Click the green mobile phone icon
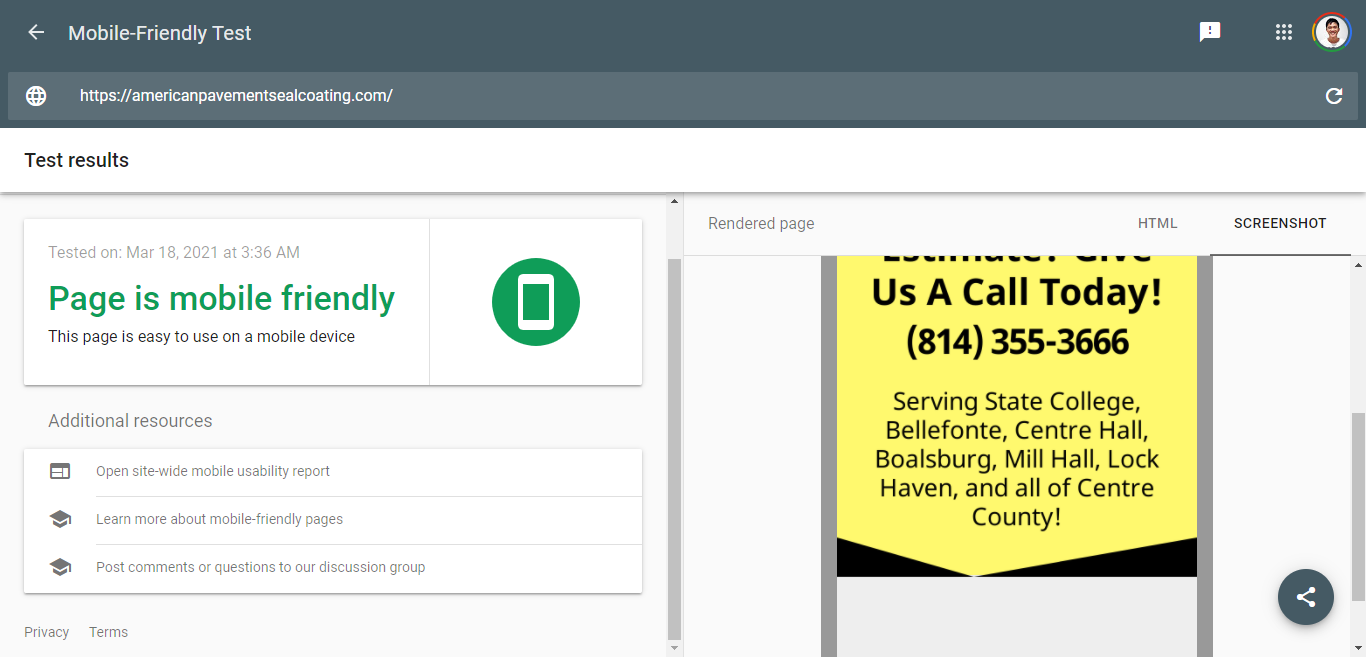This screenshot has height=657, width=1366. click(x=536, y=302)
